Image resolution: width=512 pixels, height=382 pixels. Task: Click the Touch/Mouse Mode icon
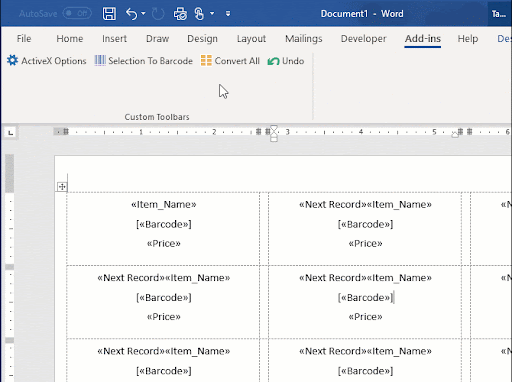pyautogui.click(x=199, y=14)
